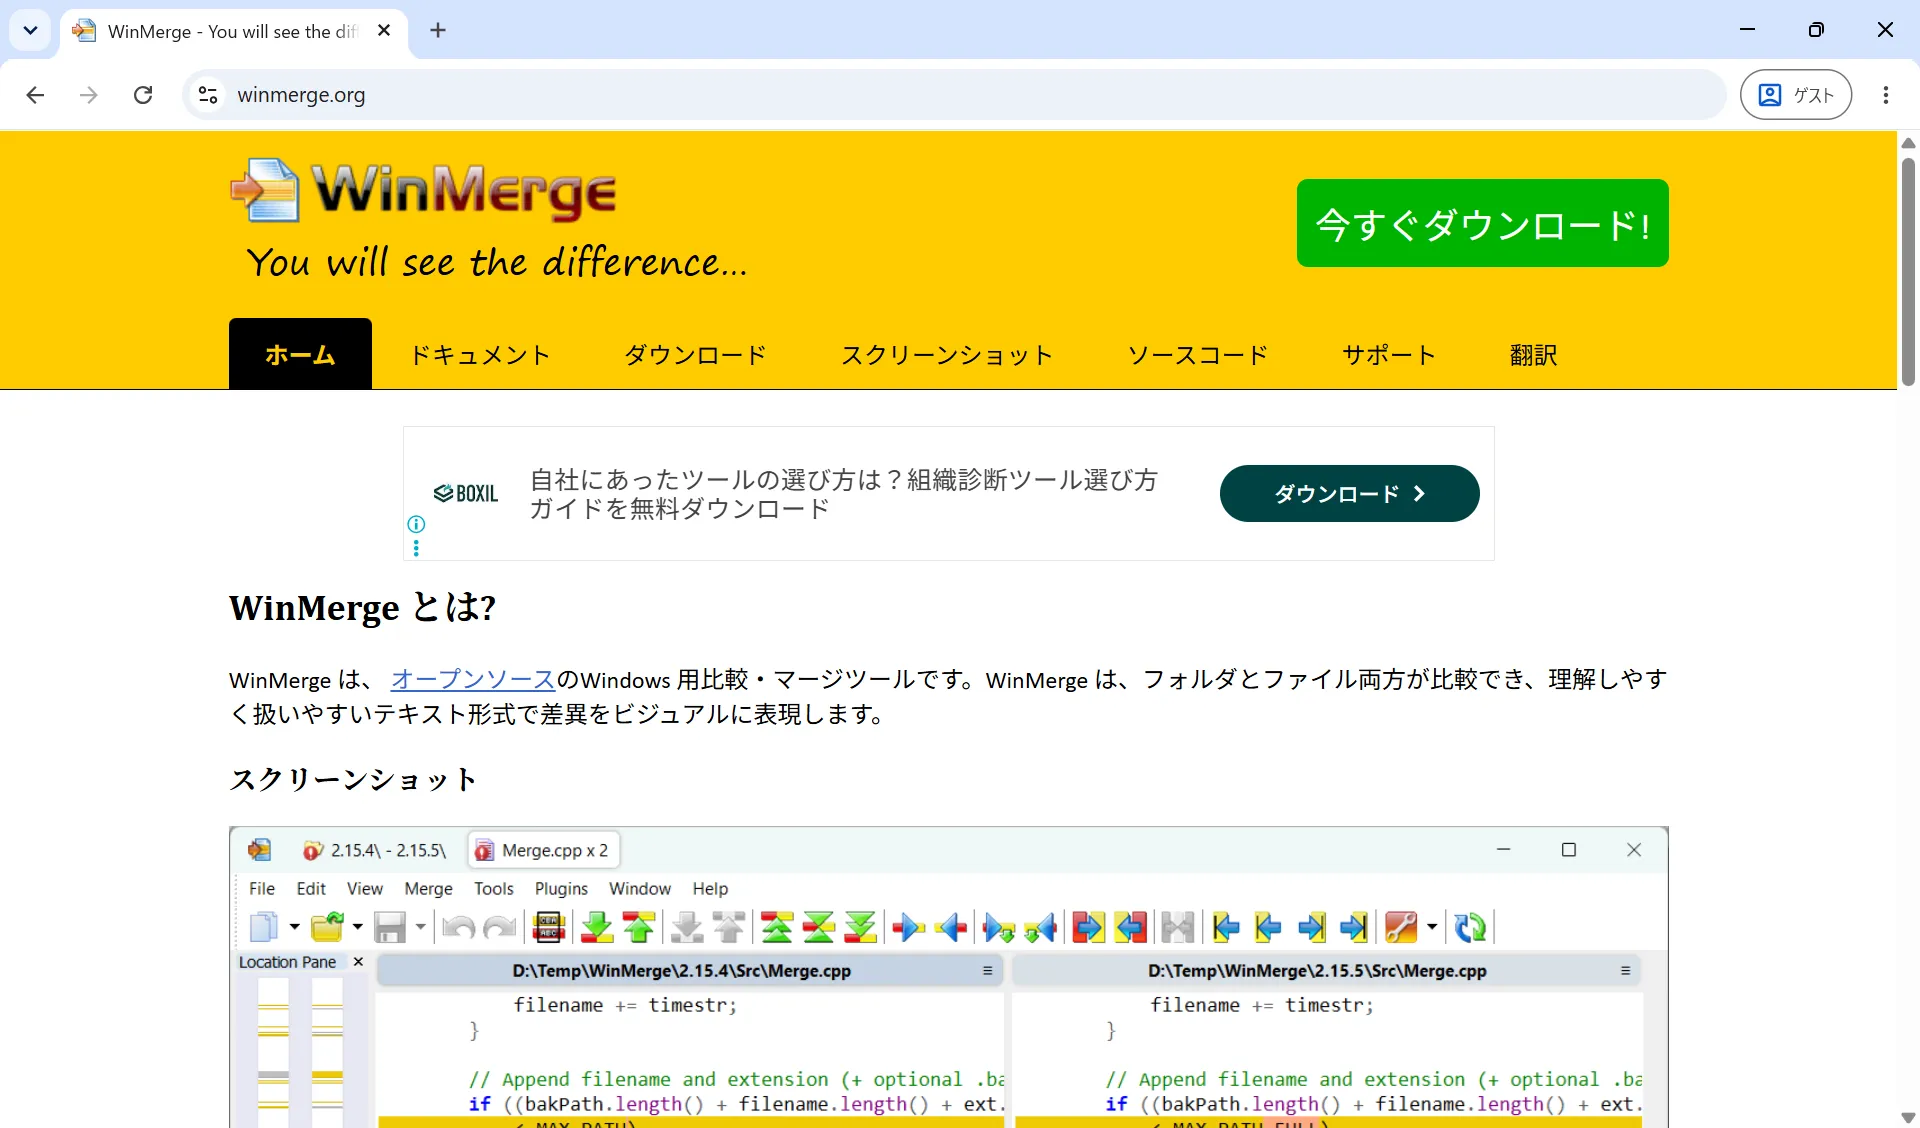Open the ダウンロード navigation tab
The width and height of the screenshot is (1920, 1128).
pyautogui.click(x=695, y=354)
